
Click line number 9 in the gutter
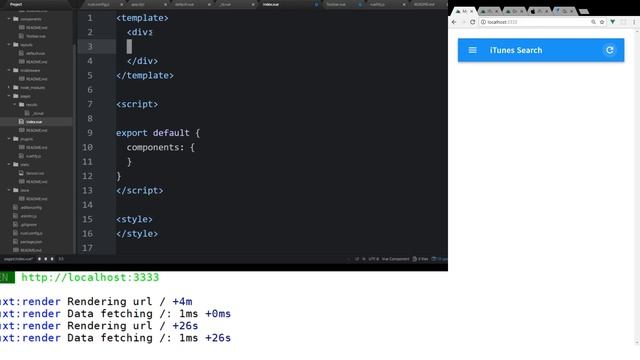coord(90,133)
